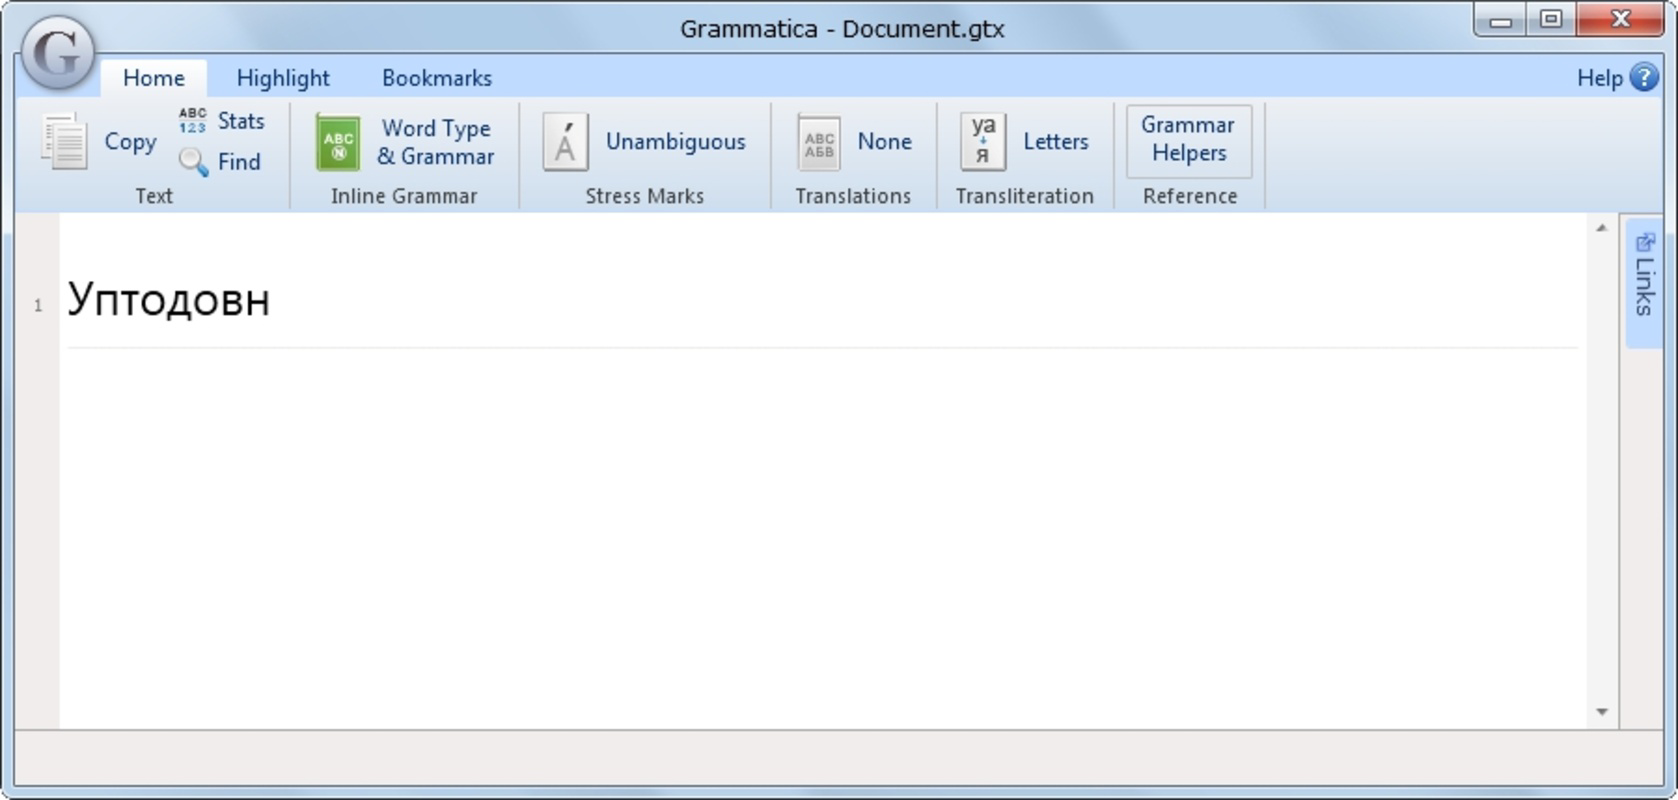
Task: Expand the Links side panel tab
Action: 1644,283
